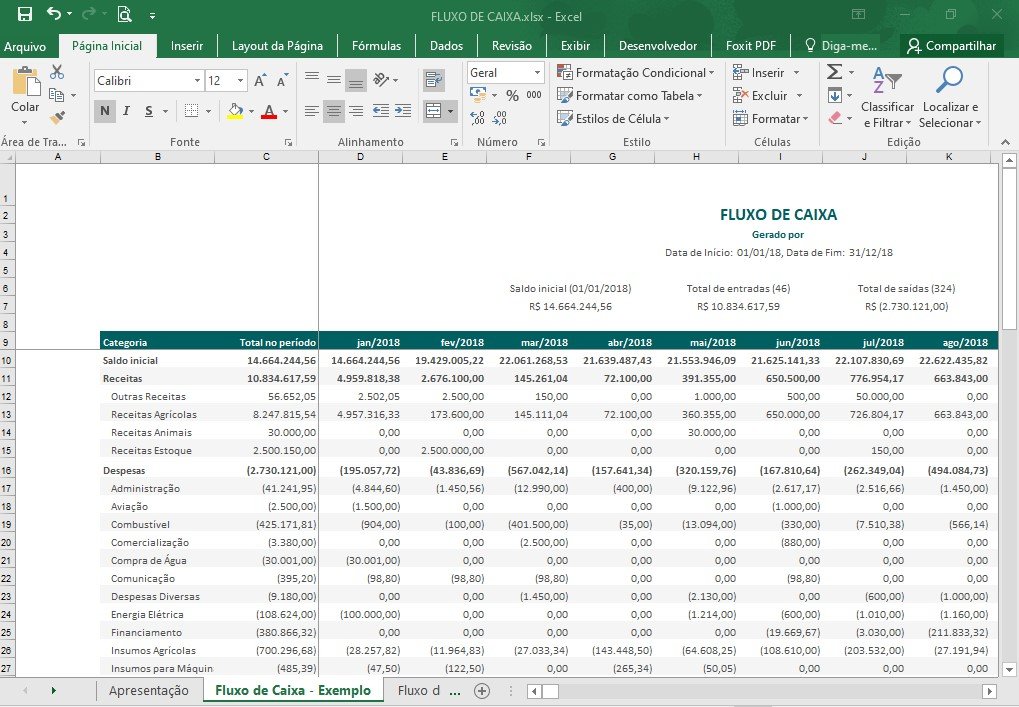Click the vertical scrollbar down arrow
The width and height of the screenshot is (1019, 707).
(1009, 669)
